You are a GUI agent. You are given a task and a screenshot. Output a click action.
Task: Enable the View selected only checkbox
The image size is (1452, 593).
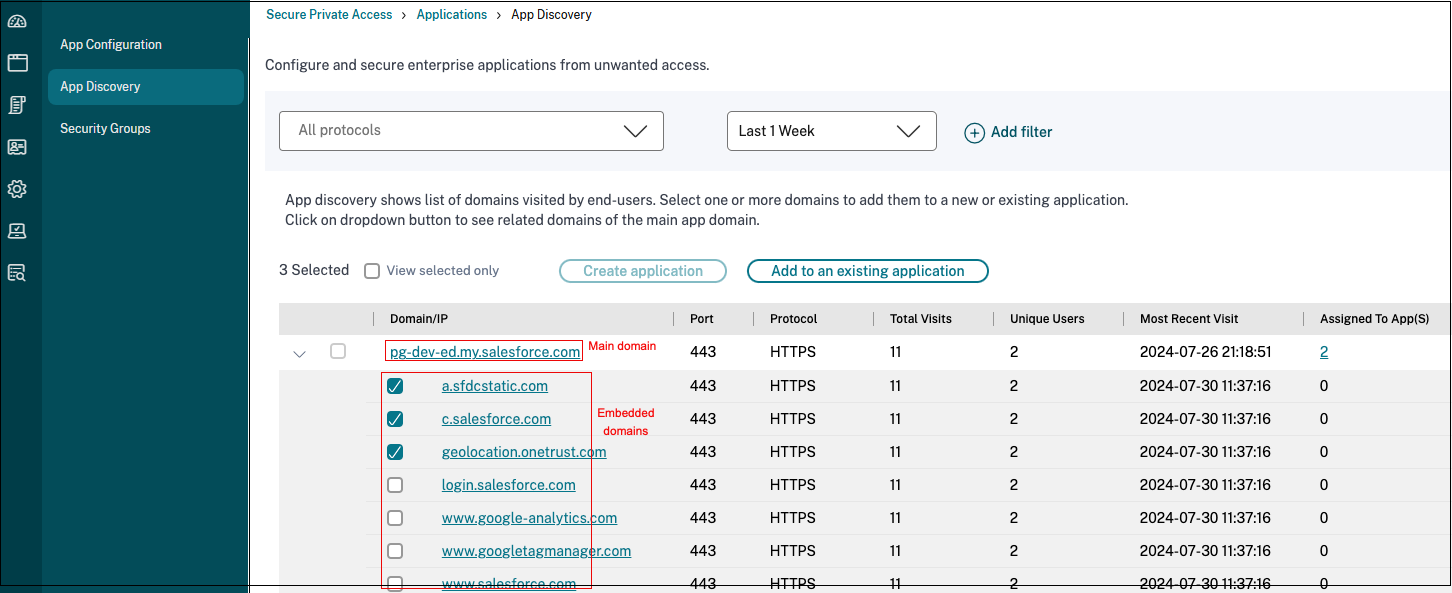coord(372,271)
